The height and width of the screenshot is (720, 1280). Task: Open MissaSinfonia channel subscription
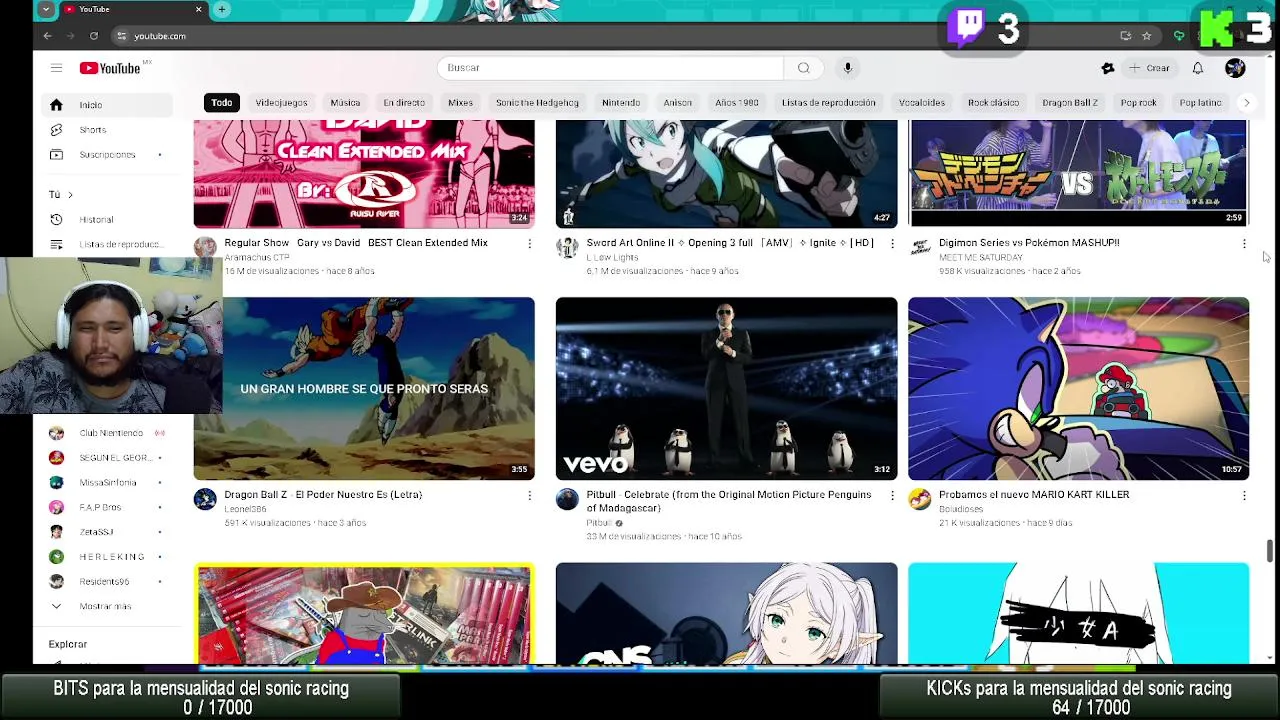108,483
